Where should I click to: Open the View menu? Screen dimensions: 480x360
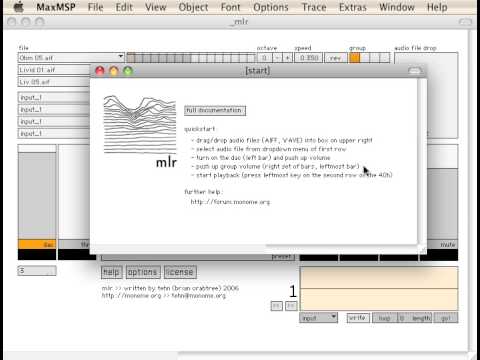coord(155,7)
